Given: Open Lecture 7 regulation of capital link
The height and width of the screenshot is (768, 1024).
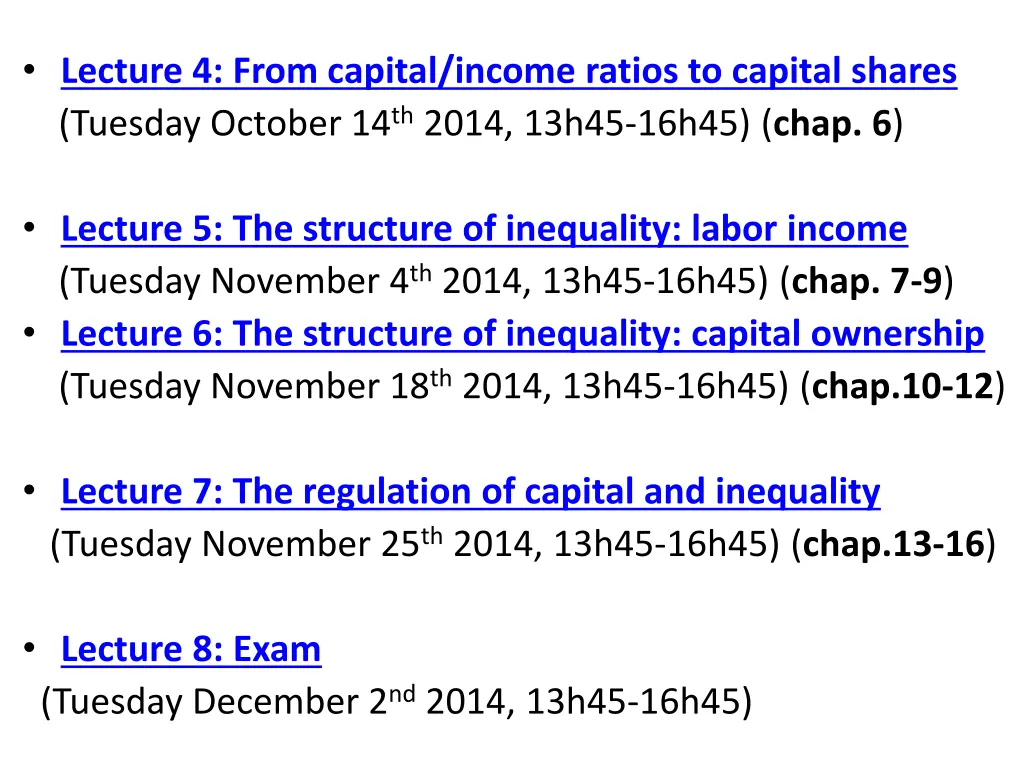Looking at the screenshot, I should coord(470,492).
